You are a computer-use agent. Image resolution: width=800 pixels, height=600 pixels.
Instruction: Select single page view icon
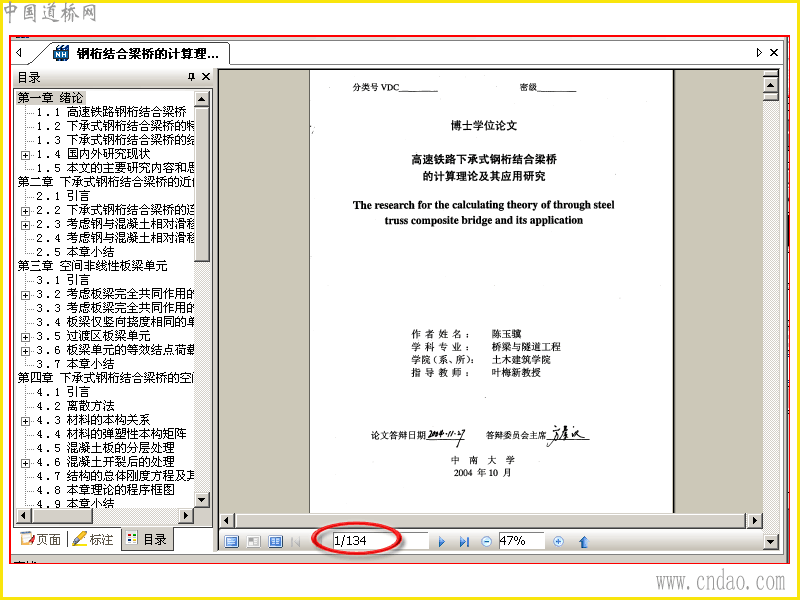click(x=232, y=541)
